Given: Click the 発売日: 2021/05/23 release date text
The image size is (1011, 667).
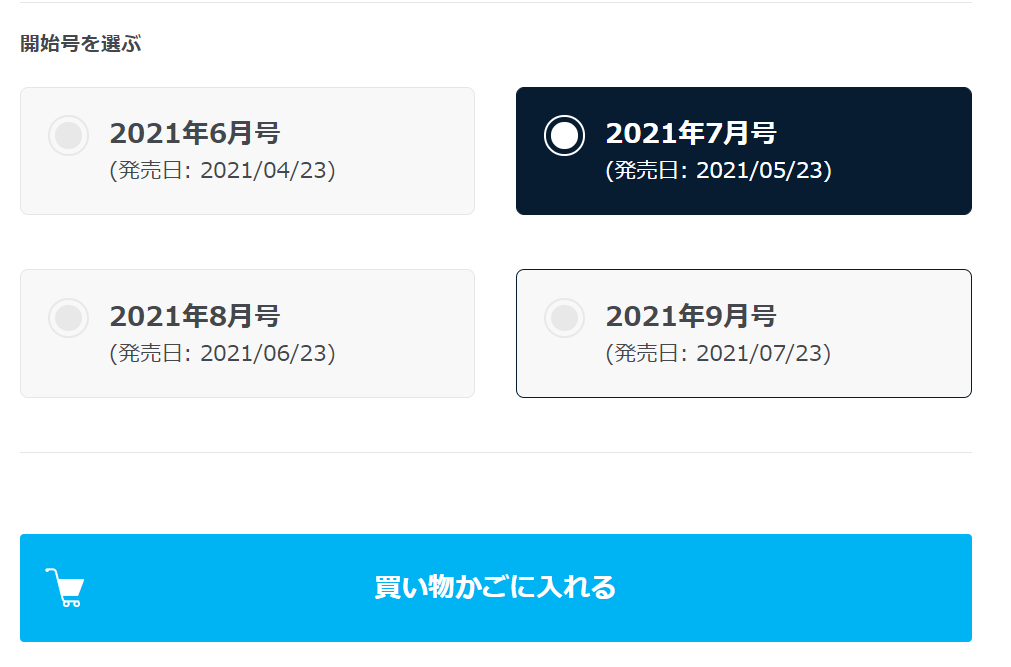Looking at the screenshot, I should 718,170.
